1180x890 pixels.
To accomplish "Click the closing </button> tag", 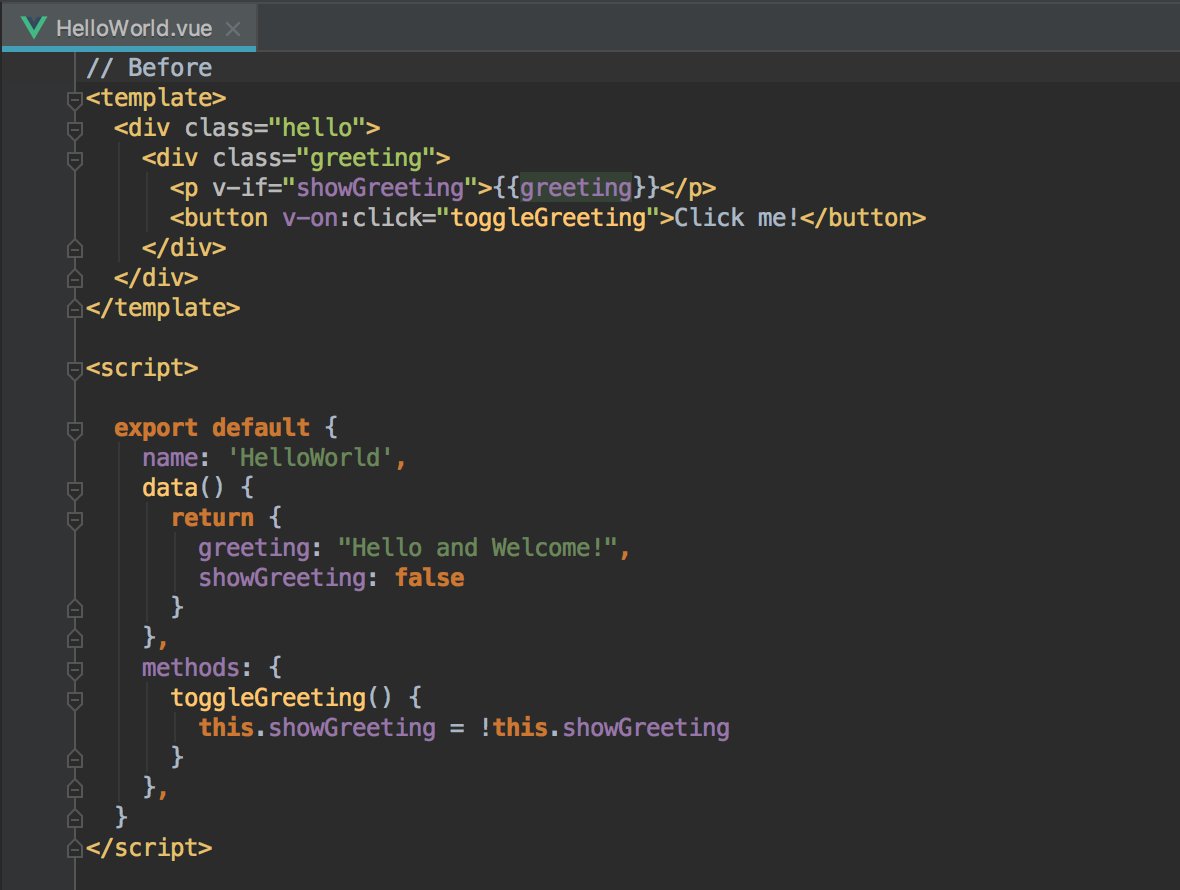I will pos(862,217).
